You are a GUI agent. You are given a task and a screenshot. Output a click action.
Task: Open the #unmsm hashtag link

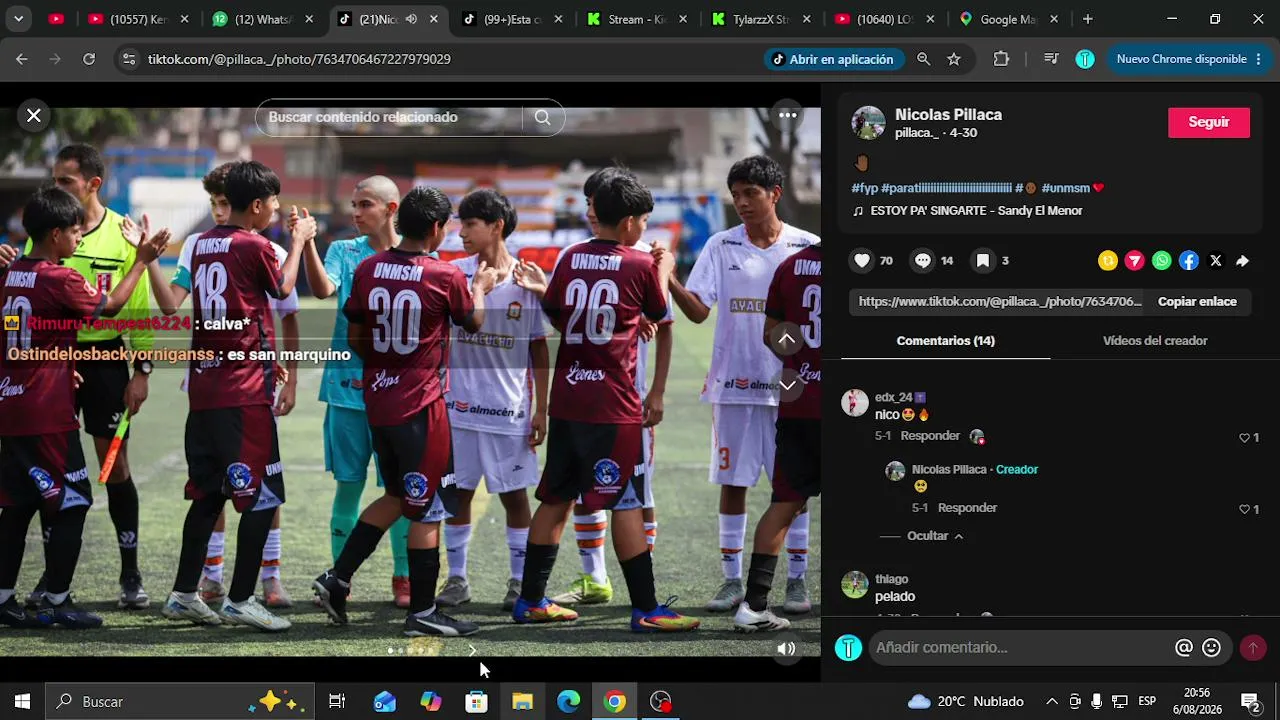[x=1065, y=188]
